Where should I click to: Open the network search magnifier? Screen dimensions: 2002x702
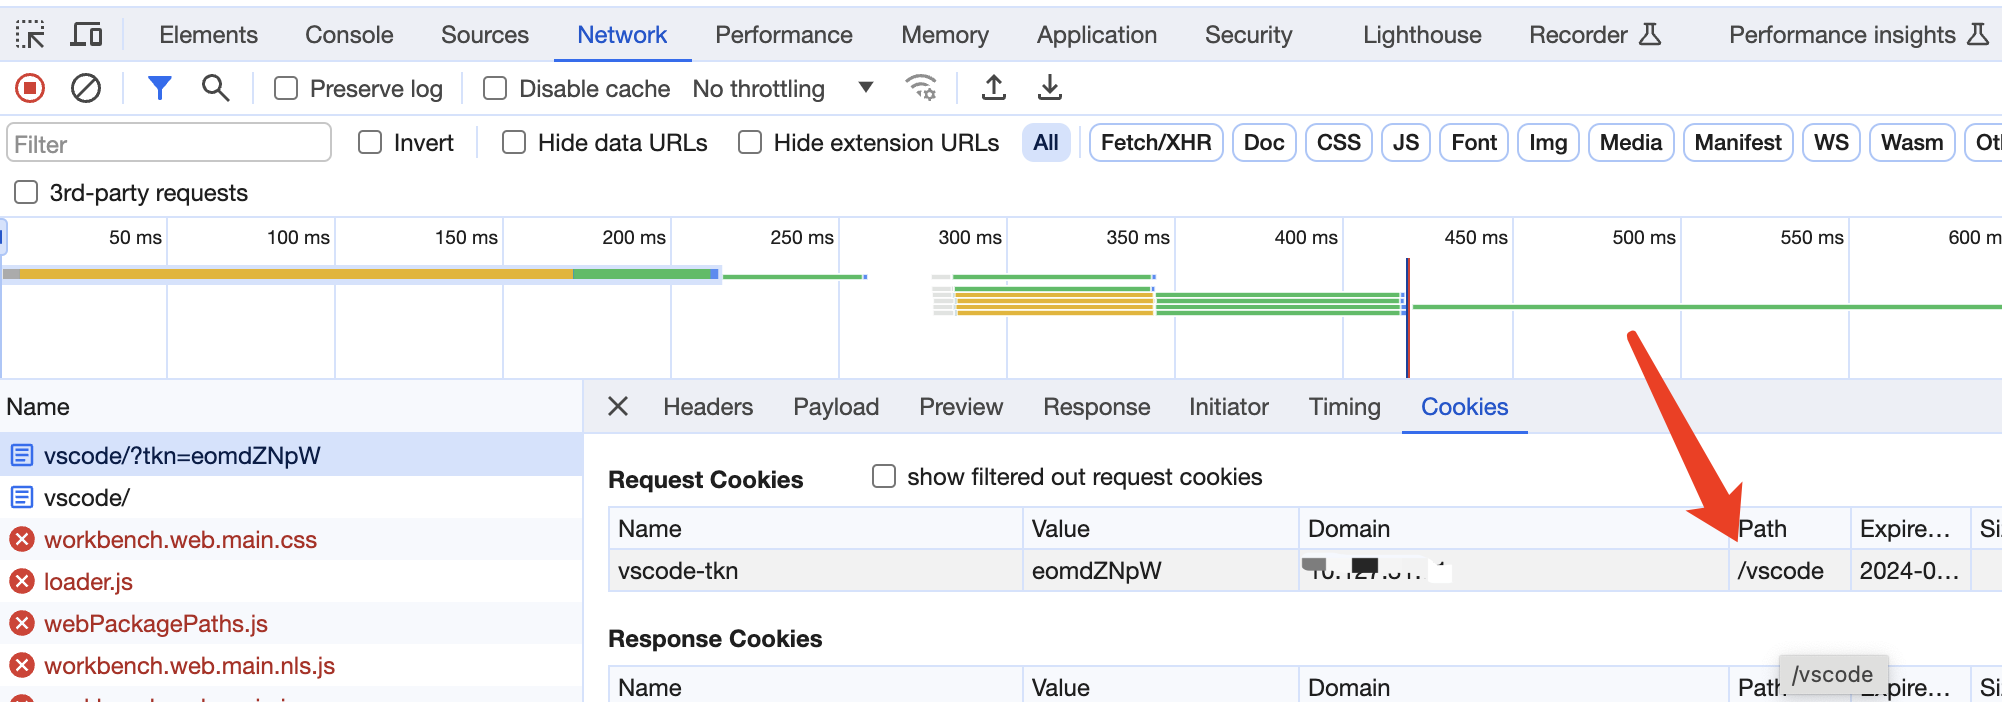215,89
